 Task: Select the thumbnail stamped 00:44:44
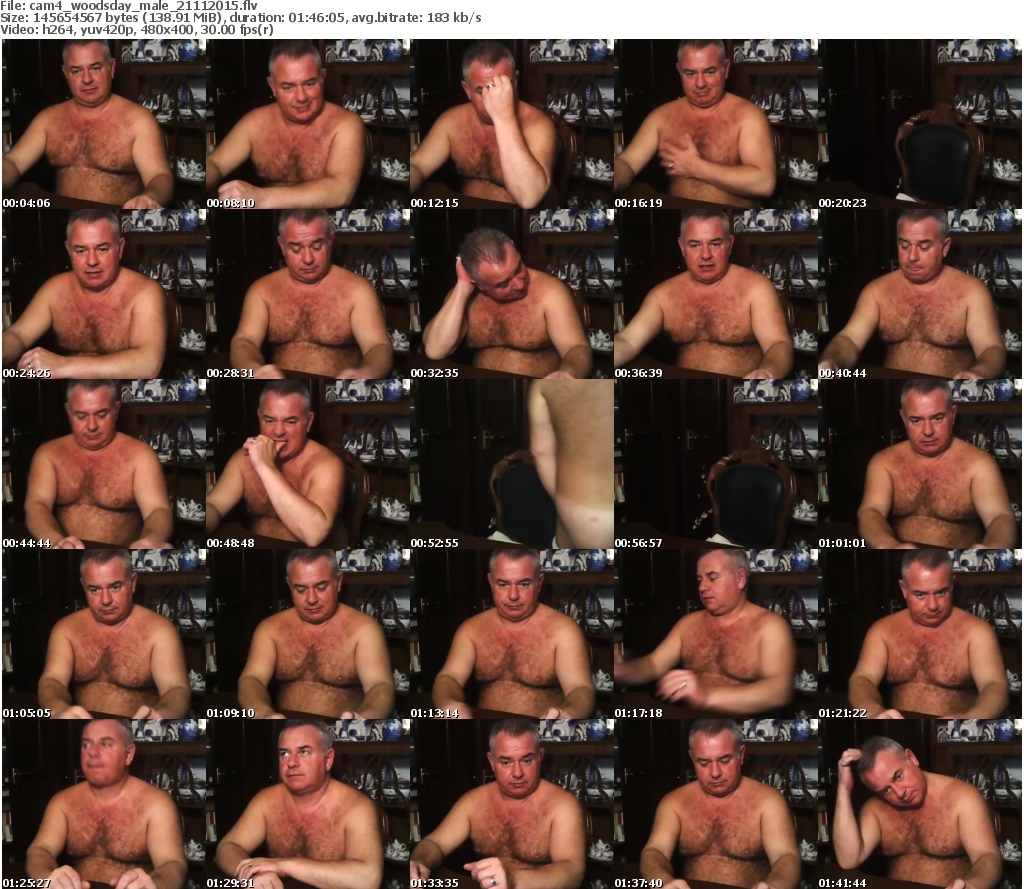pyautogui.click(x=104, y=464)
